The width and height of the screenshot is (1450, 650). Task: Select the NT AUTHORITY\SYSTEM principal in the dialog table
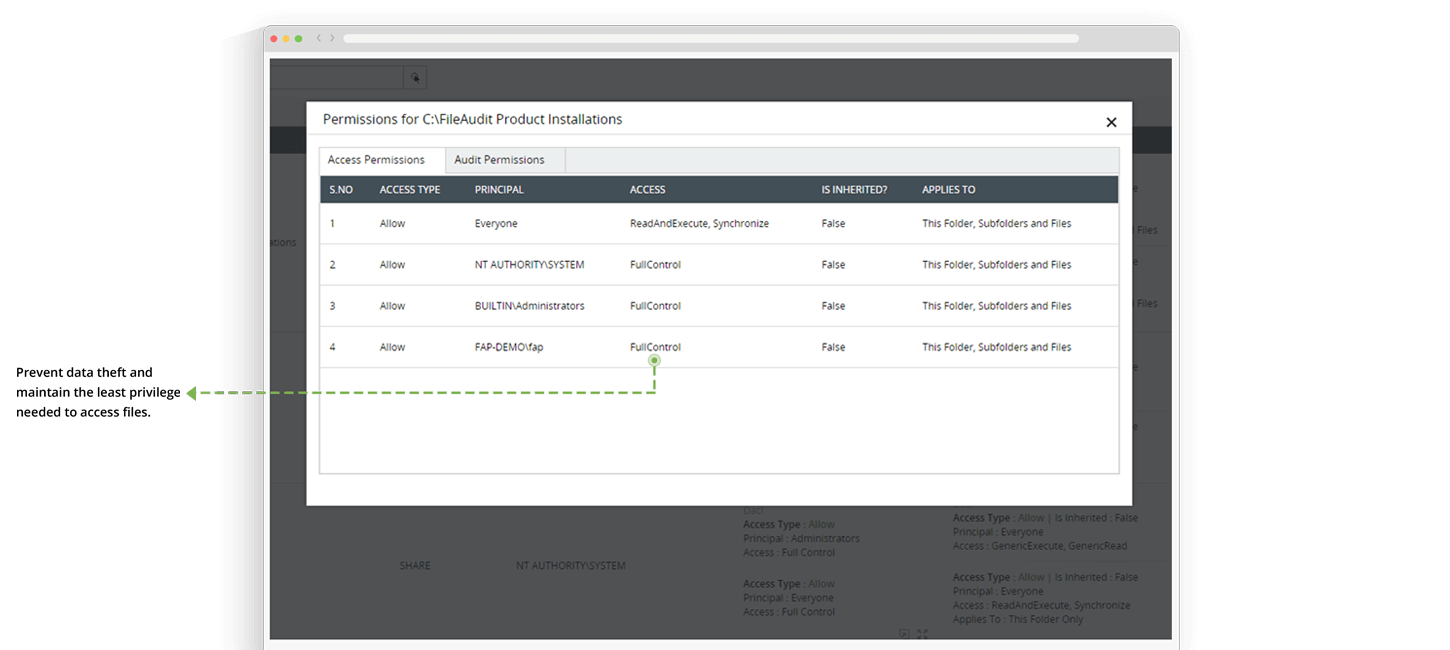[x=529, y=265]
